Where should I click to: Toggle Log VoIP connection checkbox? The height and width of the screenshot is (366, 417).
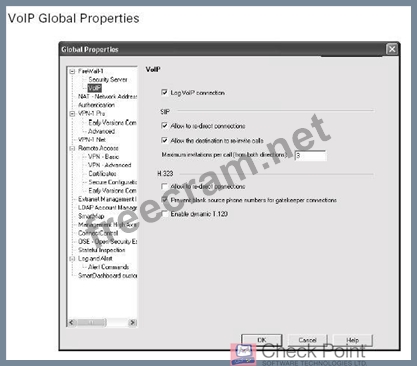pos(164,92)
